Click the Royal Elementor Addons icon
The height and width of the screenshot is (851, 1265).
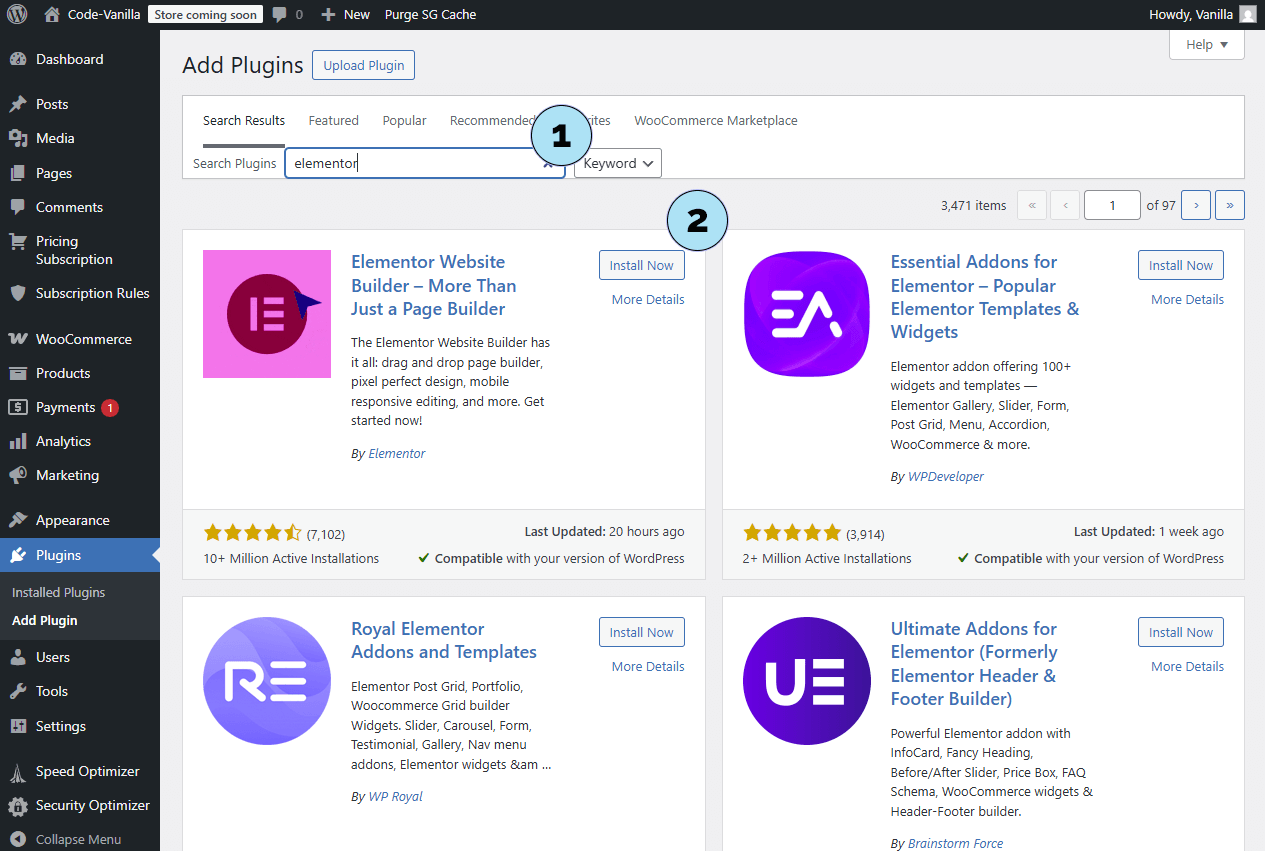[x=267, y=681]
